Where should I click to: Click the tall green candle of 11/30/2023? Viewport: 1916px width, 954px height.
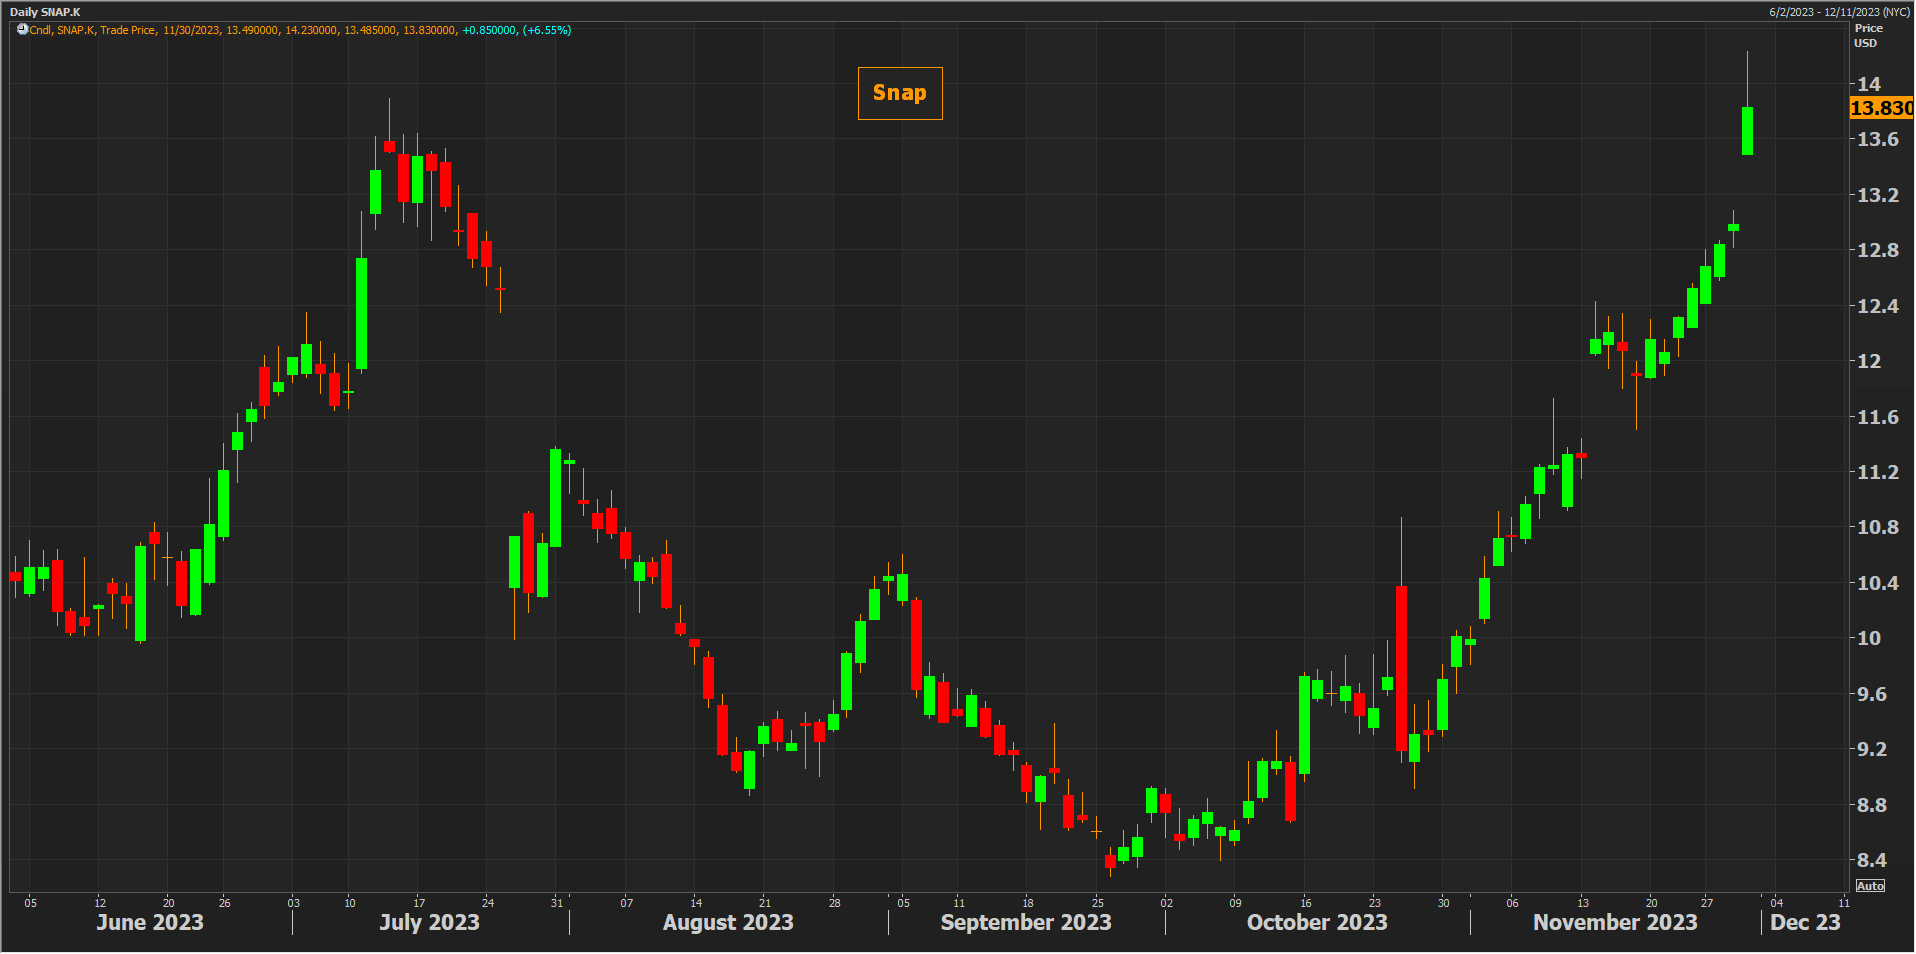(1747, 131)
